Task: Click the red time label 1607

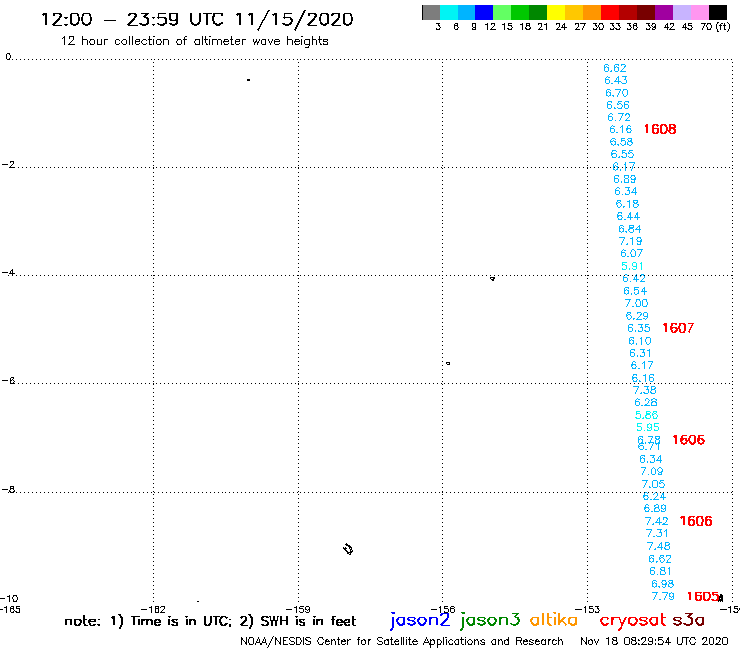Action: 678,328
